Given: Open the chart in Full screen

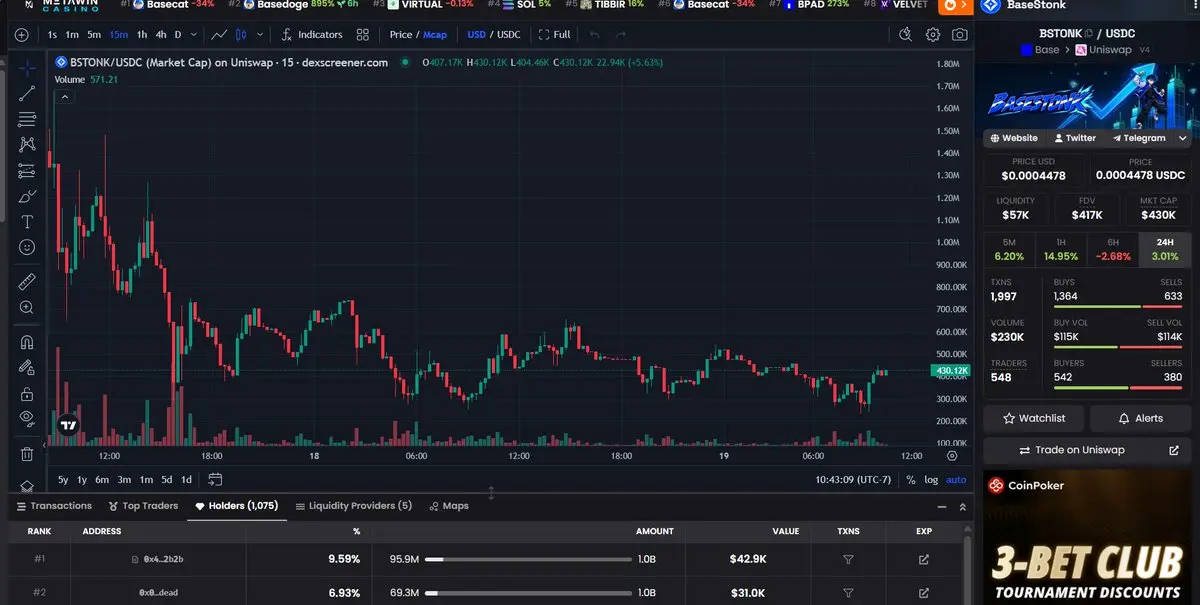Looking at the screenshot, I should coord(554,34).
